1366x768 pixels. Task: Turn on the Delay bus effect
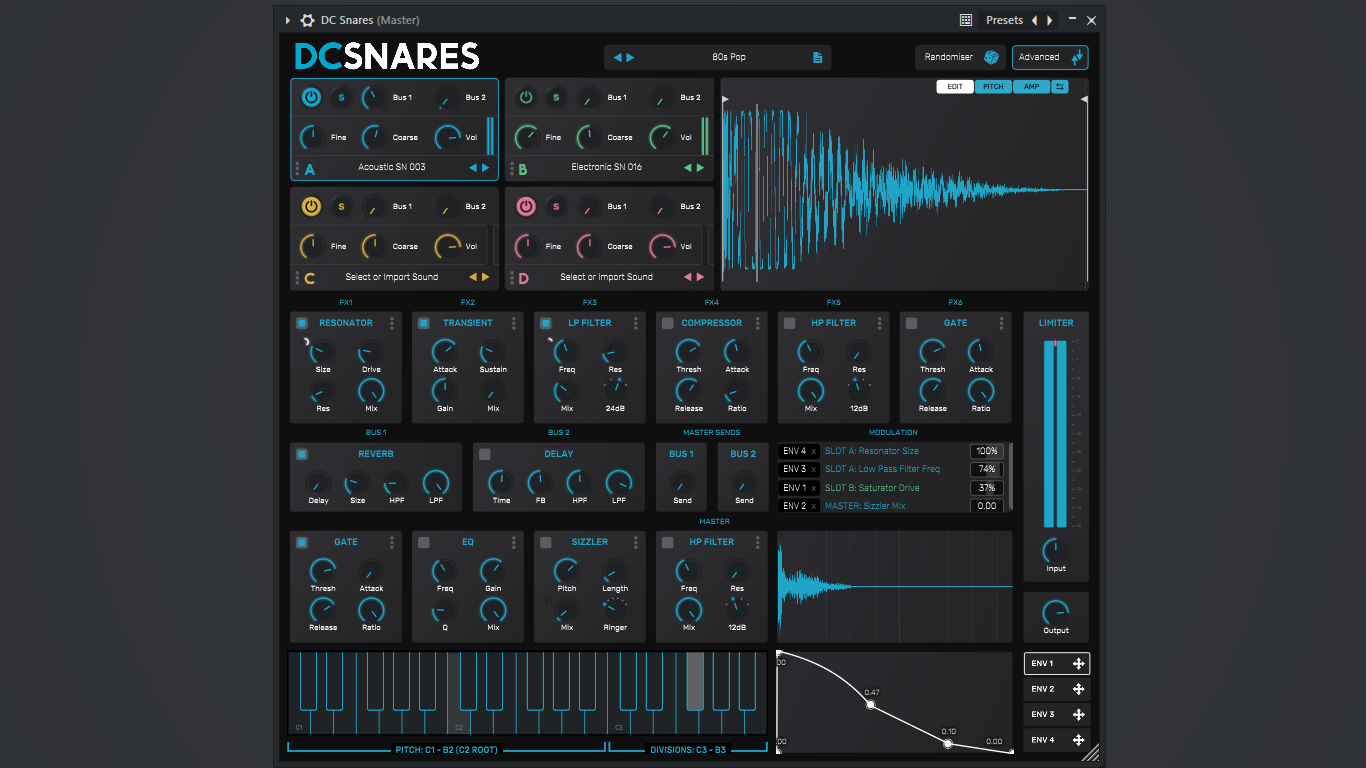point(485,454)
